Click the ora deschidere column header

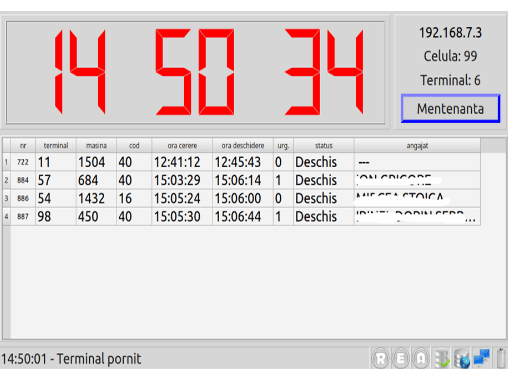(243, 146)
